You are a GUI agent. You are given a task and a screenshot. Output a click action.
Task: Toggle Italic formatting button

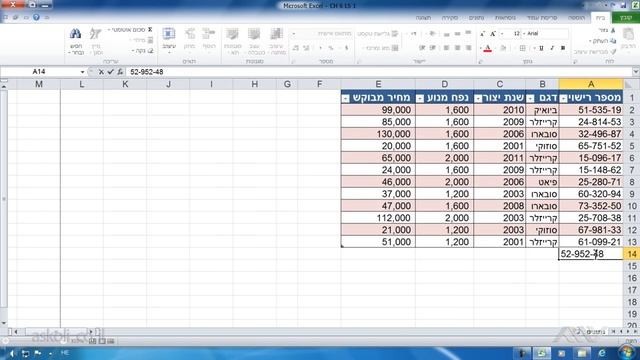tap(552, 48)
